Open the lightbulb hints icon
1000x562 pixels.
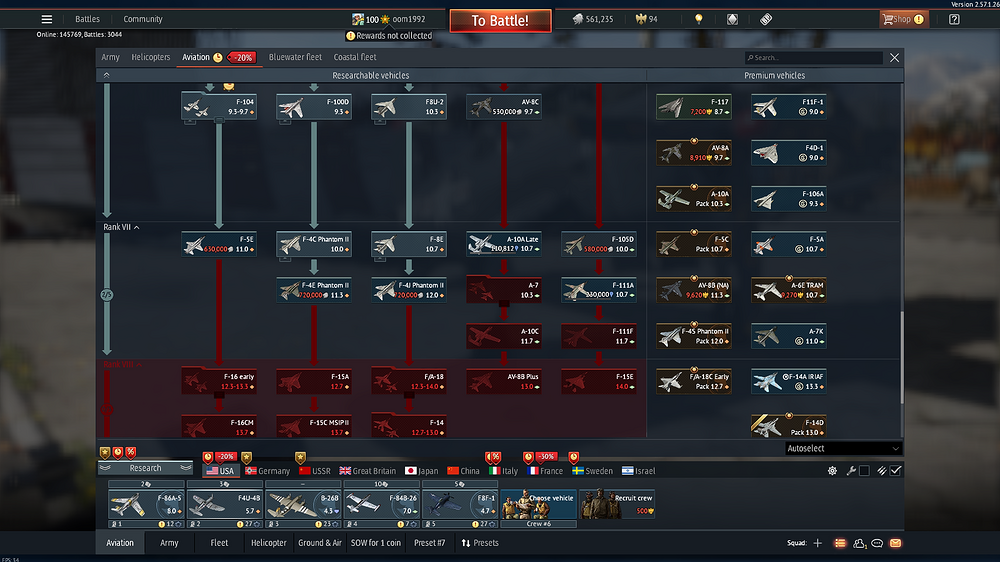(x=698, y=19)
